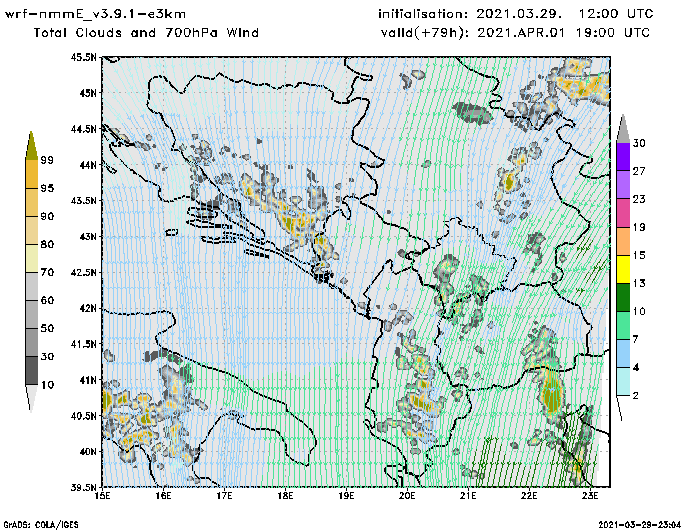Click the 42.5N latitude label
Viewport: 700px width, 530px height.
(x=83, y=272)
